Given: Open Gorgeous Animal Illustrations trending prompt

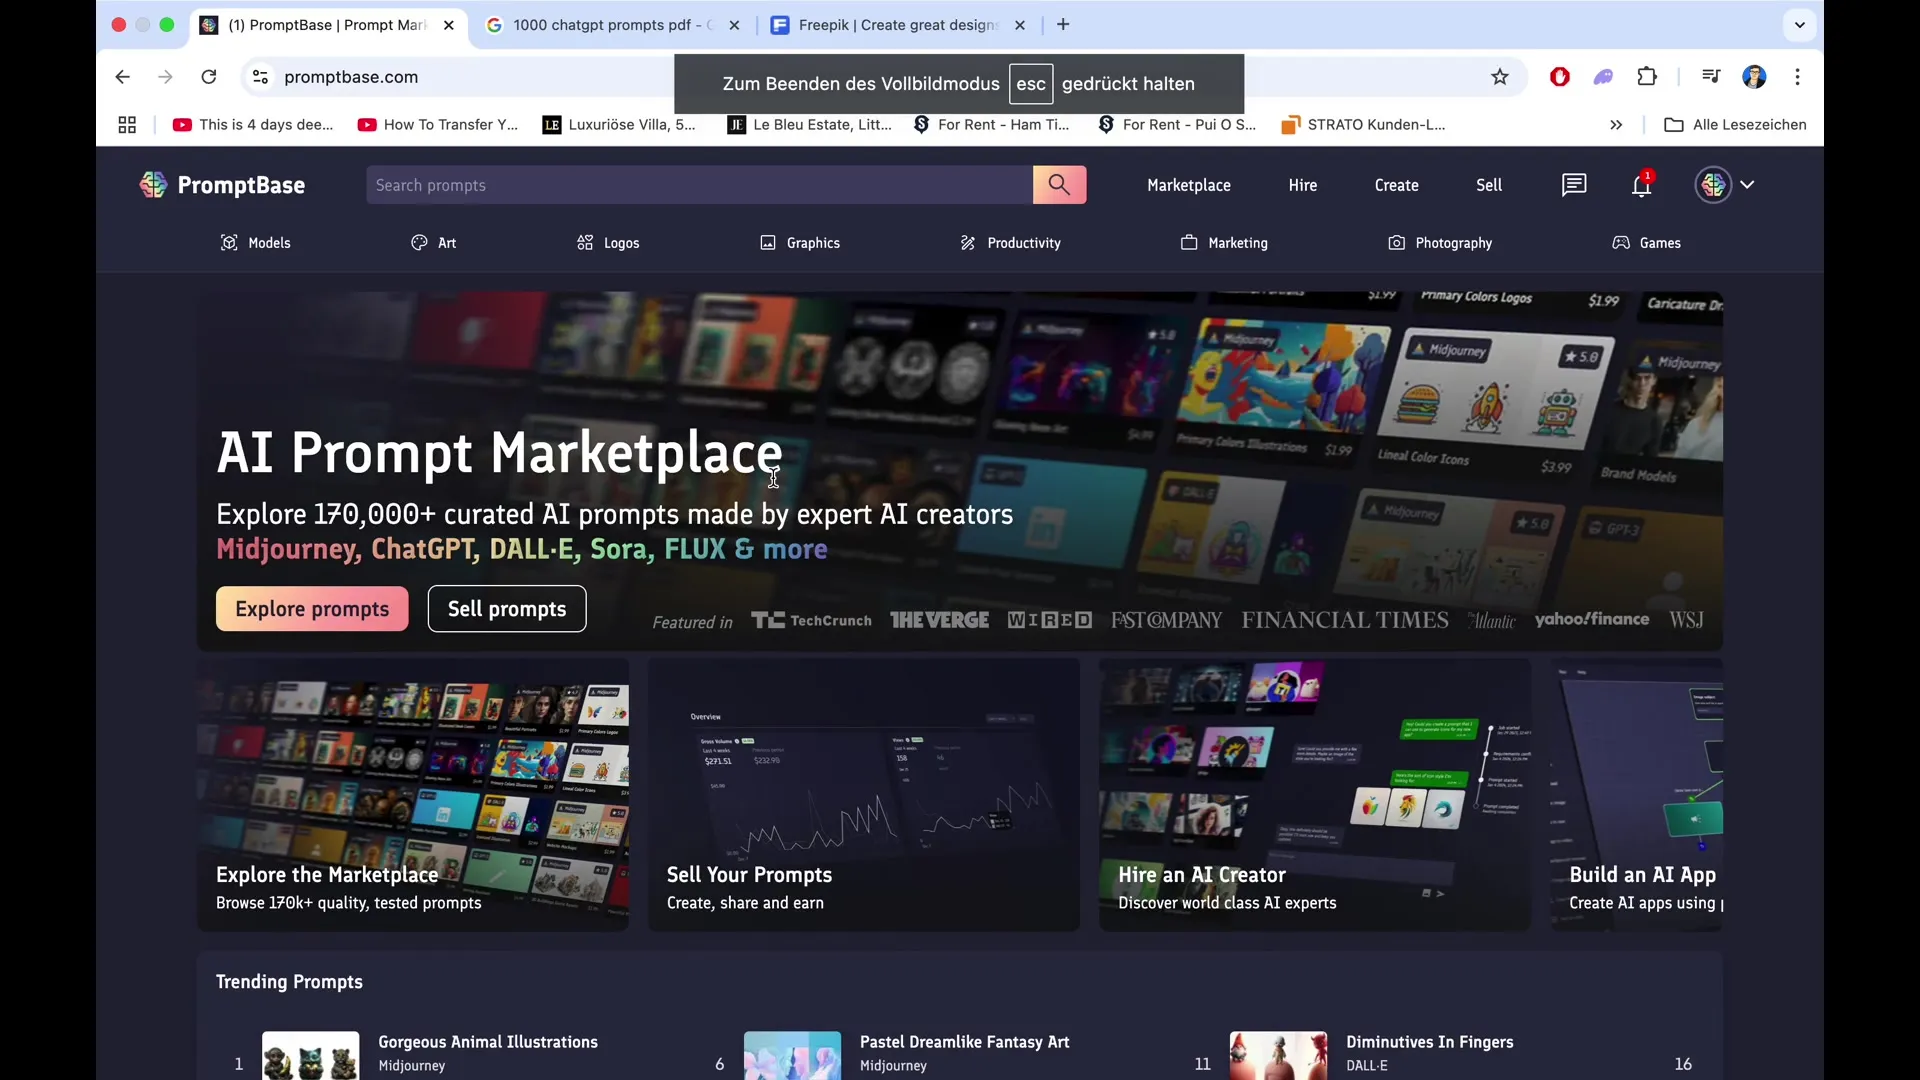Looking at the screenshot, I should pyautogui.click(x=487, y=1042).
